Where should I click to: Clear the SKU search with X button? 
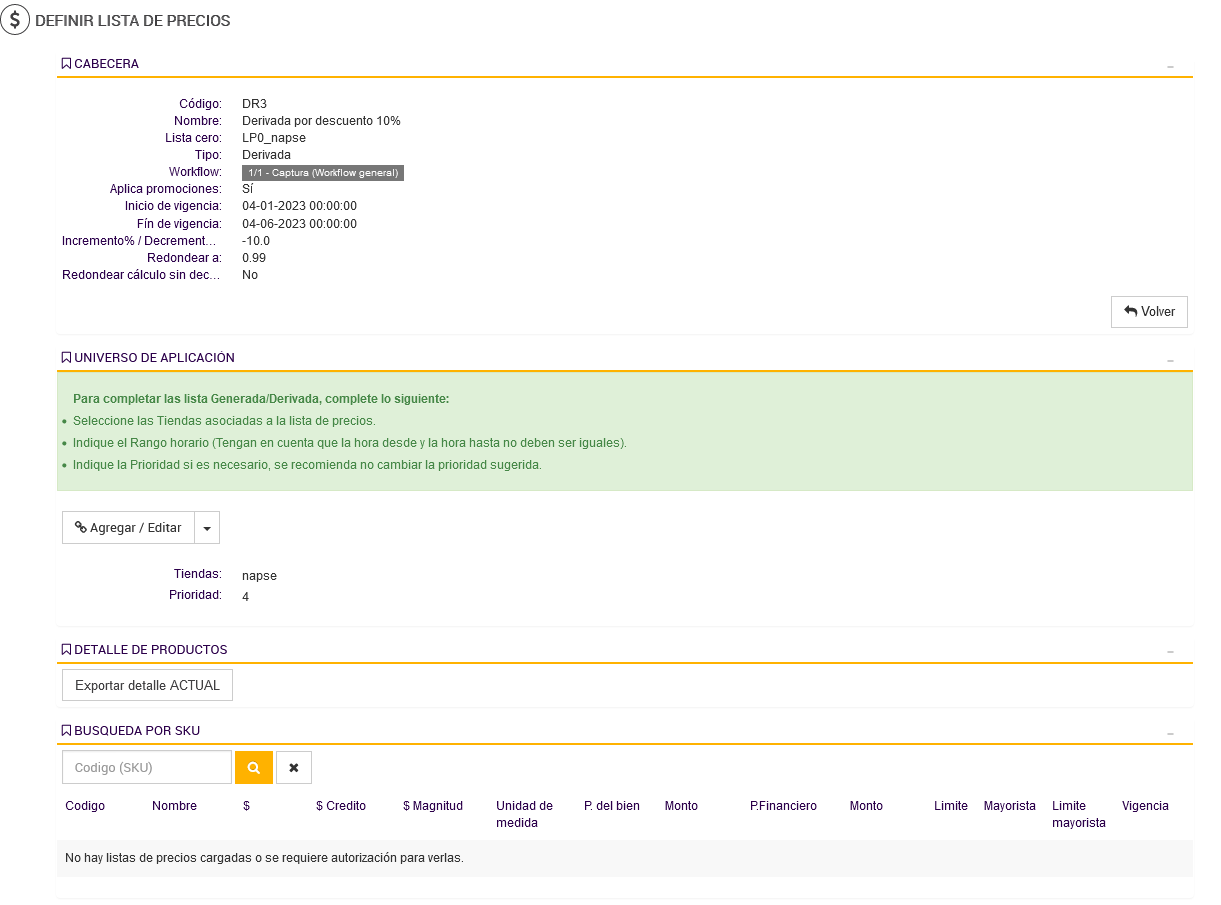294,768
